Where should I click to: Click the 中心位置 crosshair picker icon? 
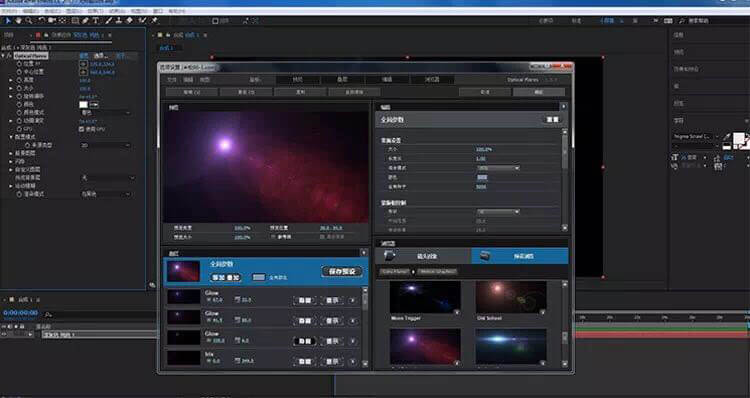[84, 72]
